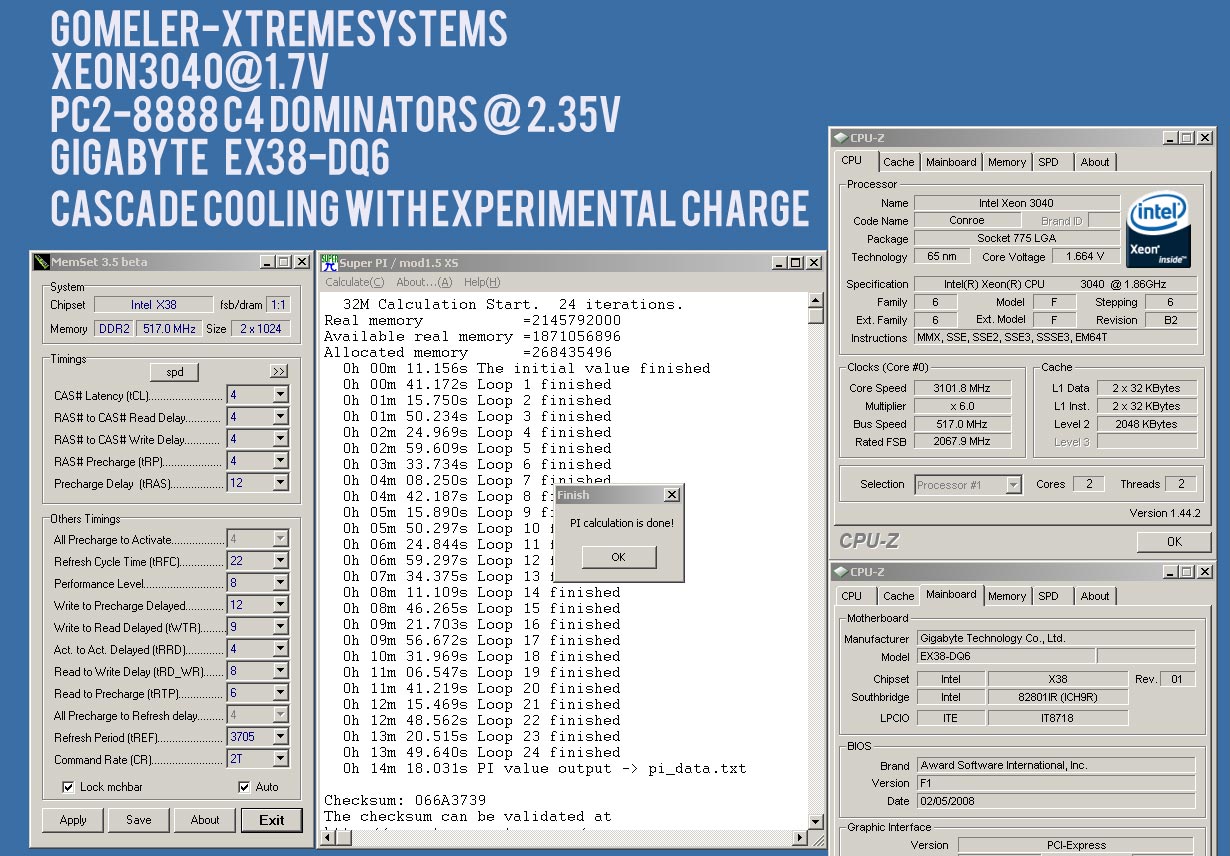The height and width of the screenshot is (856, 1230).
Task: Click the fsb/dram 1:1 value field
Action: click(278, 304)
